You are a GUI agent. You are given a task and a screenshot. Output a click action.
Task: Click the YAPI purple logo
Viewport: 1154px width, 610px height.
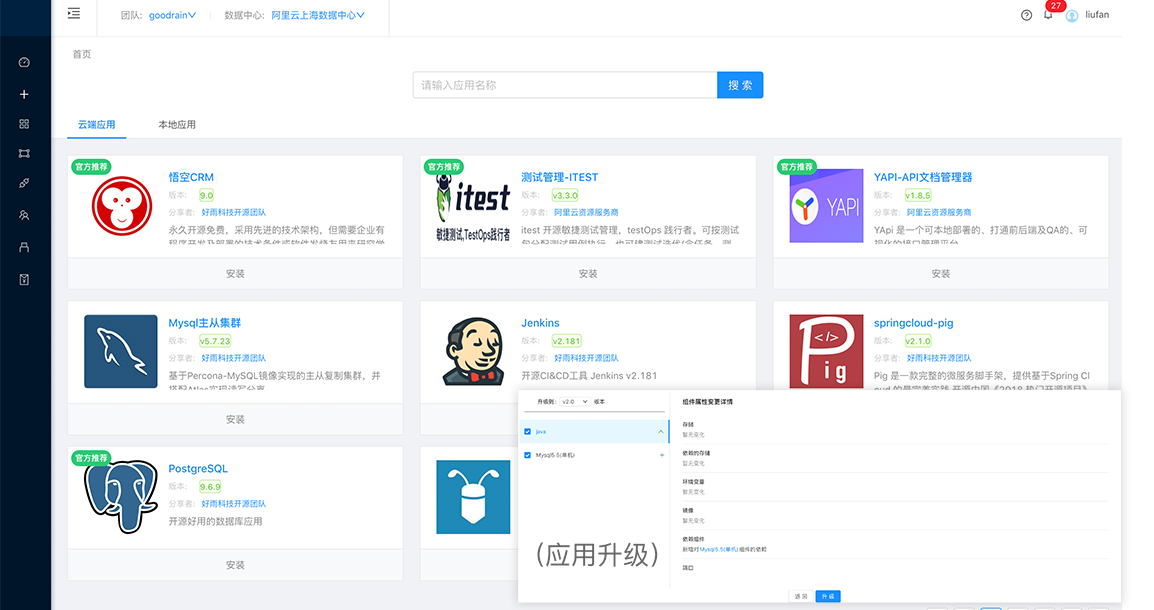[826, 206]
